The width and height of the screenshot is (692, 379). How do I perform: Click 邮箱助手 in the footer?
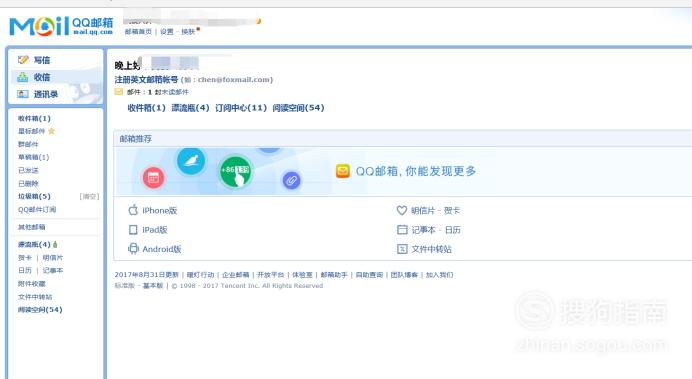pyautogui.click(x=334, y=275)
